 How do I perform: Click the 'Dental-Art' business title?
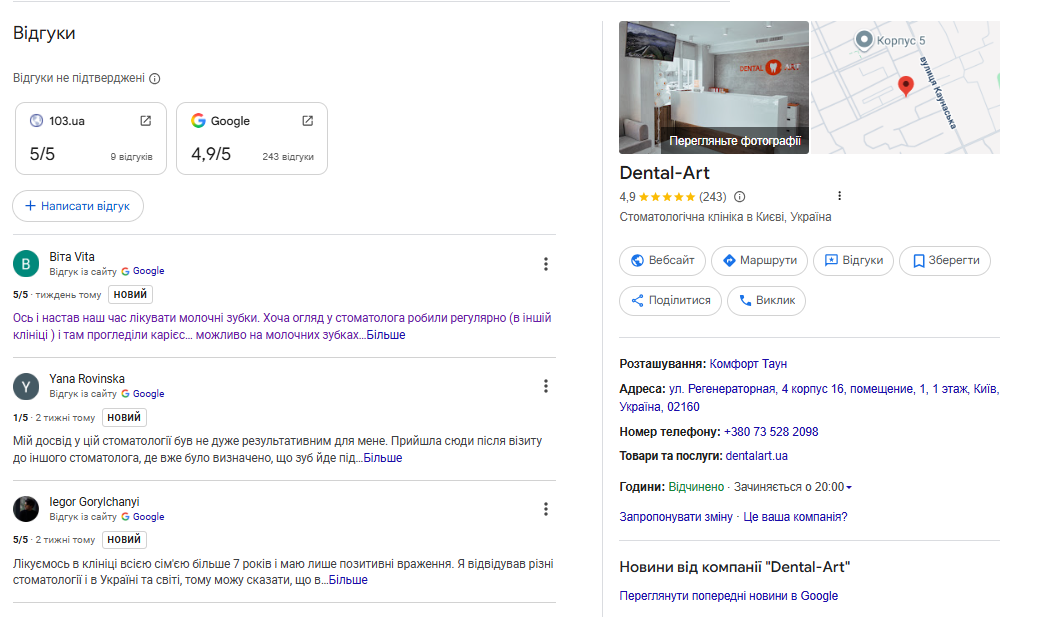pyautogui.click(x=665, y=173)
